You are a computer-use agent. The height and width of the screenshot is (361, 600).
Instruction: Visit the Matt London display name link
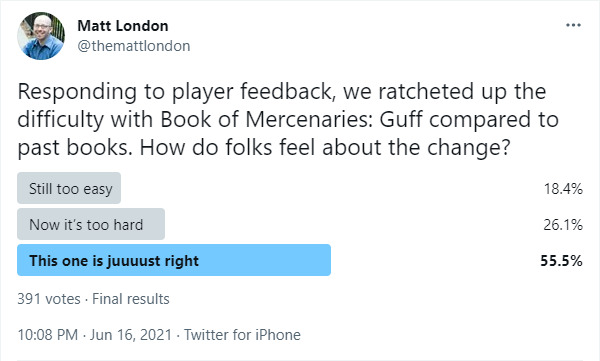click(x=123, y=26)
